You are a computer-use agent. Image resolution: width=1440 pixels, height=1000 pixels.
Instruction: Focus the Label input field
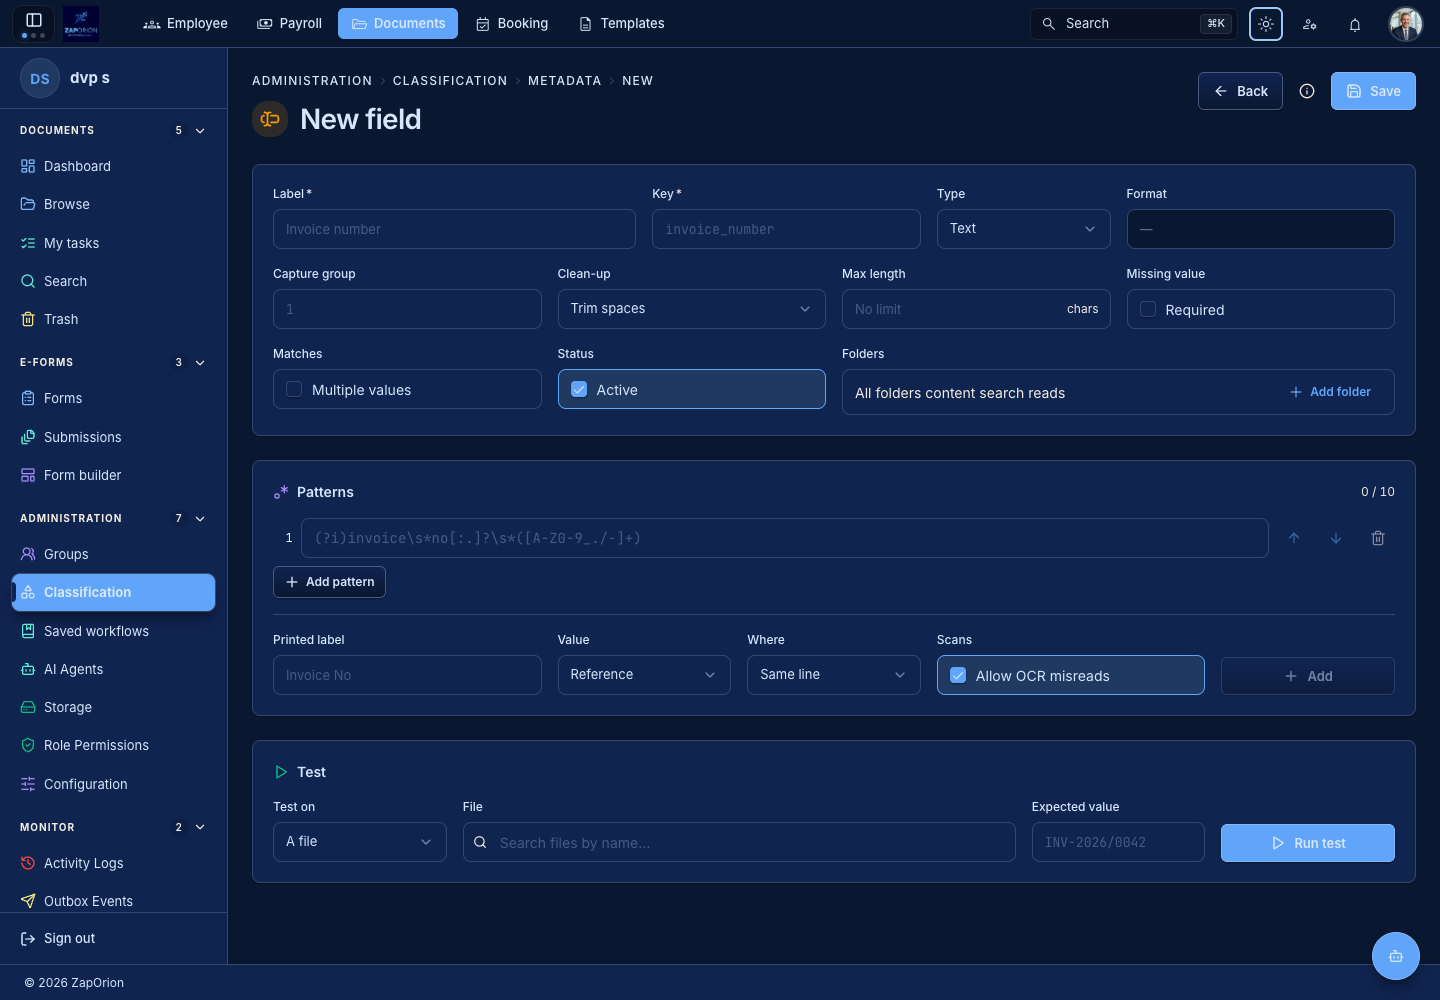point(454,229)
